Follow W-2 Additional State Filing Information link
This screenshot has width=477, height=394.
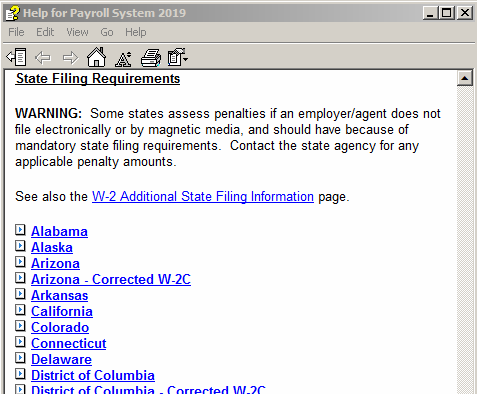pyautogui.click(x=203, y=196)
